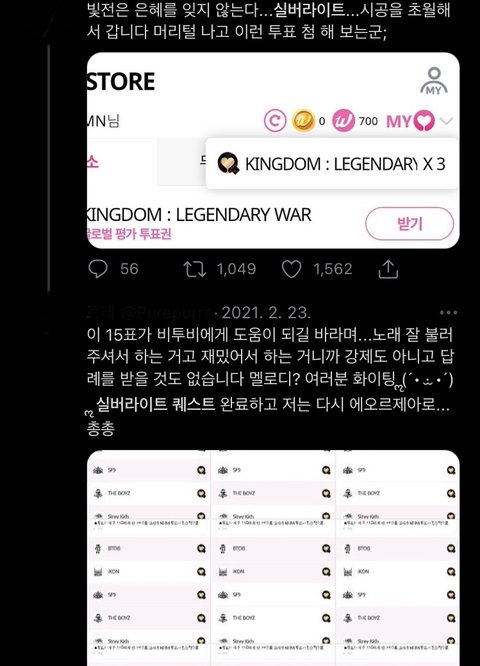The image size is (480, 666).
Task: Tap the pink C coin icon
Action: [275, 121]
